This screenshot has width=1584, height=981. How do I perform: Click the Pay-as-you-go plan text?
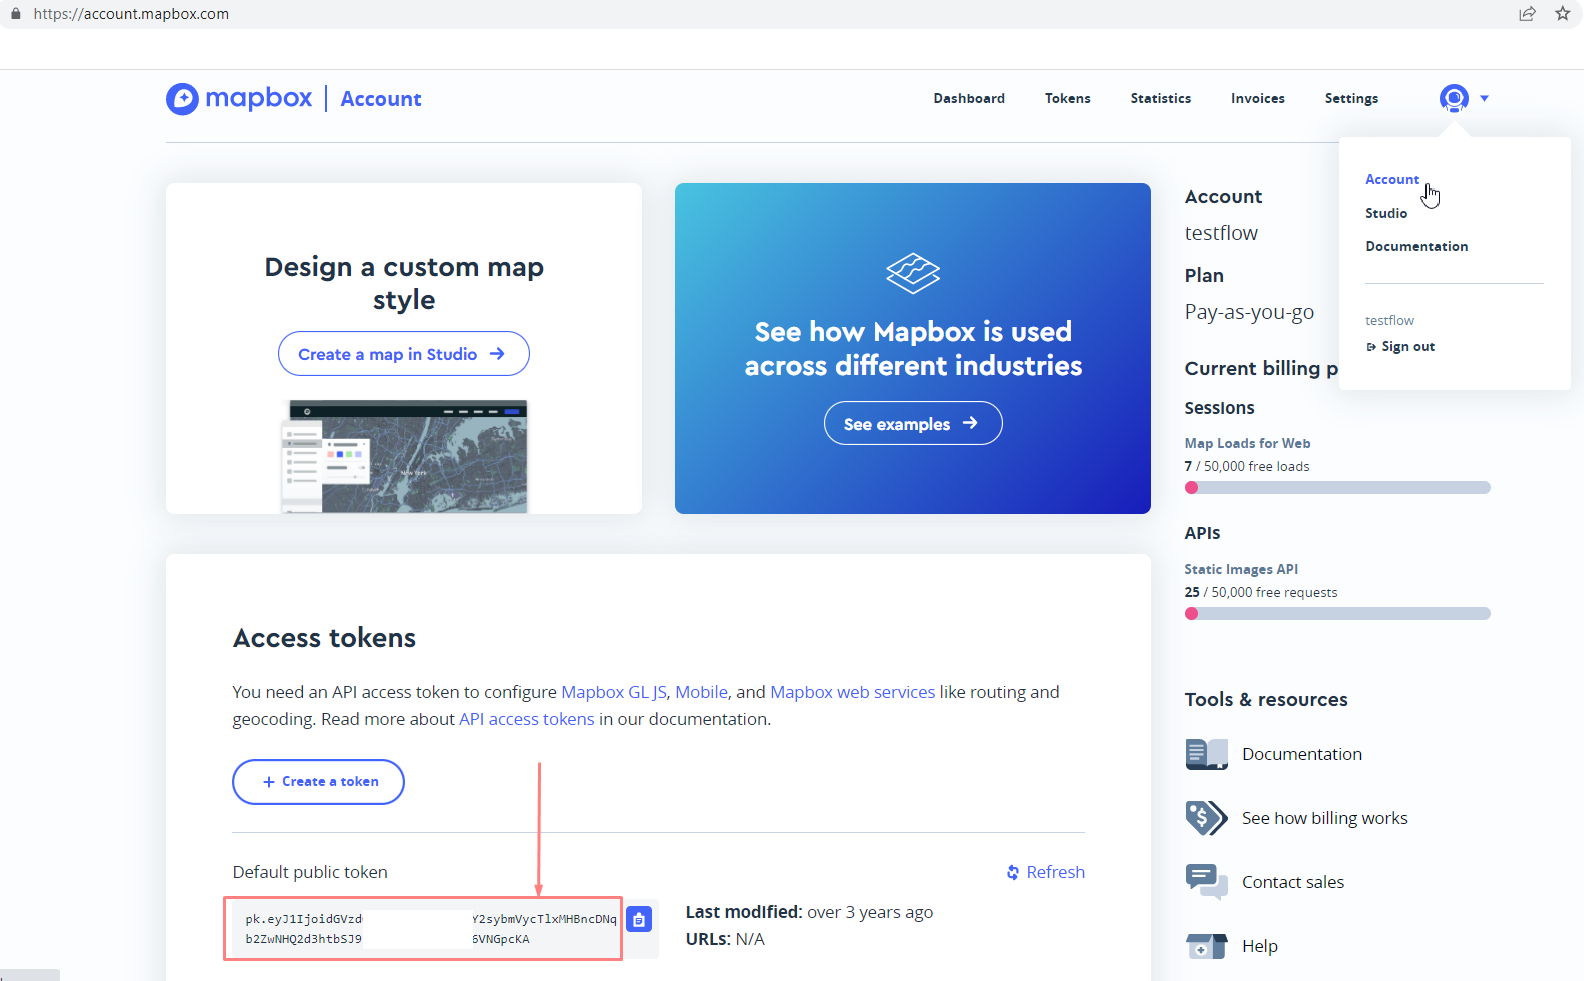click(x=1249, y=312)
